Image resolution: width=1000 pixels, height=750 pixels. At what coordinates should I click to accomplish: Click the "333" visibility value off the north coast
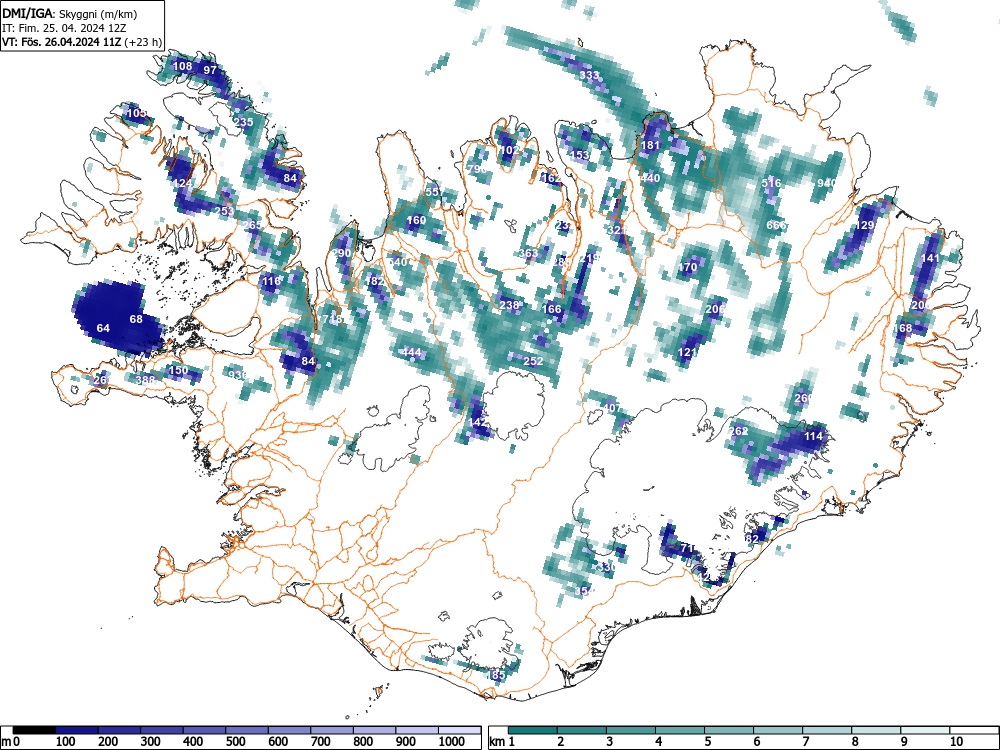coord(589,75)
